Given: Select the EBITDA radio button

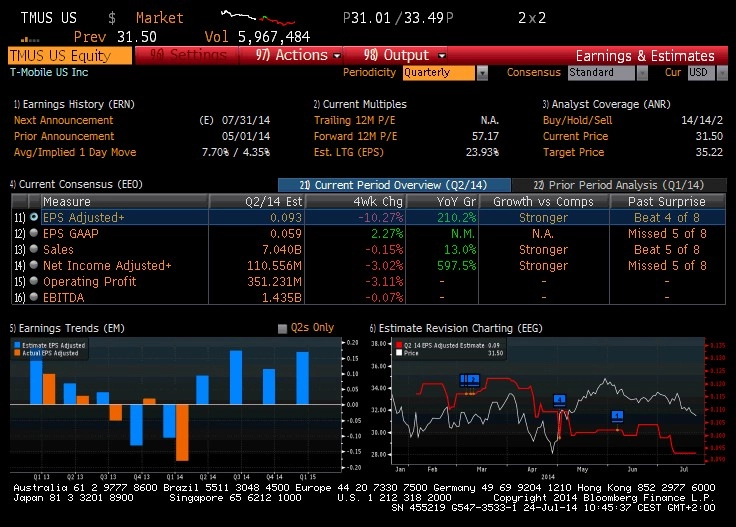Looking at the screenshot, I should pyautogui.click(x=34, y=297).
